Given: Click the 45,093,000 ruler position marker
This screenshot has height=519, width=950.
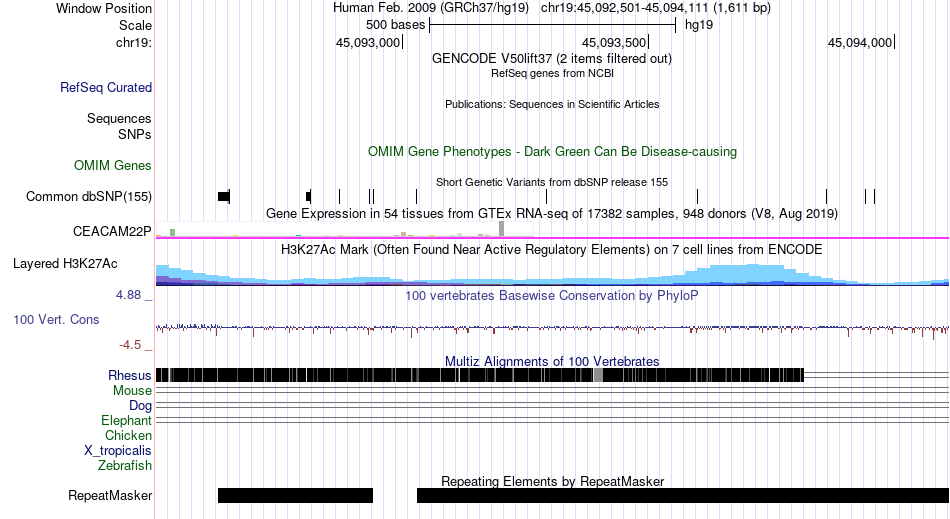Looking at the screenshot, I should [x=368, y=42].
